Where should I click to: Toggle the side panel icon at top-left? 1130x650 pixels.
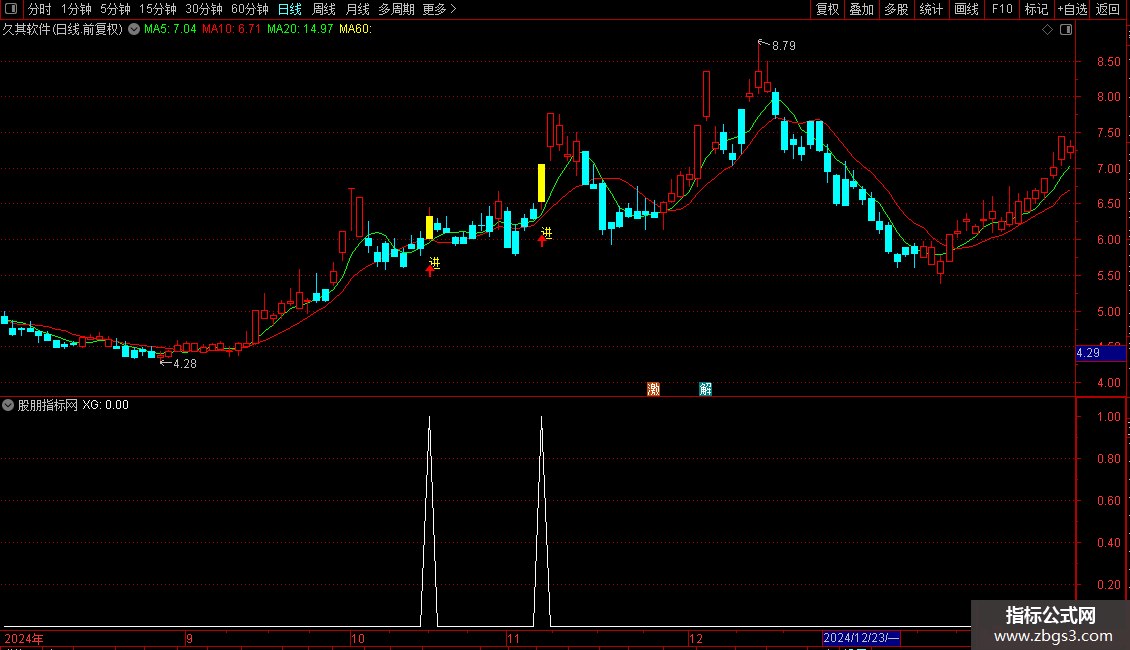(11, 9)
